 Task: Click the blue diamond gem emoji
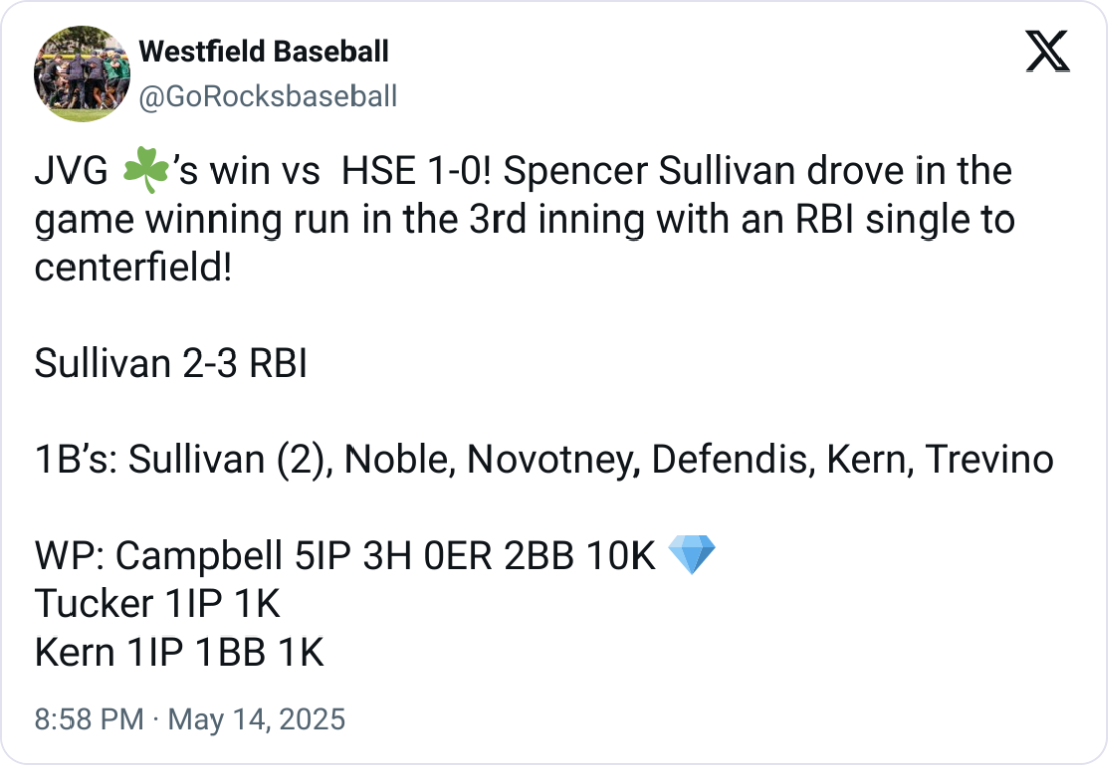(x=691, y=556)
